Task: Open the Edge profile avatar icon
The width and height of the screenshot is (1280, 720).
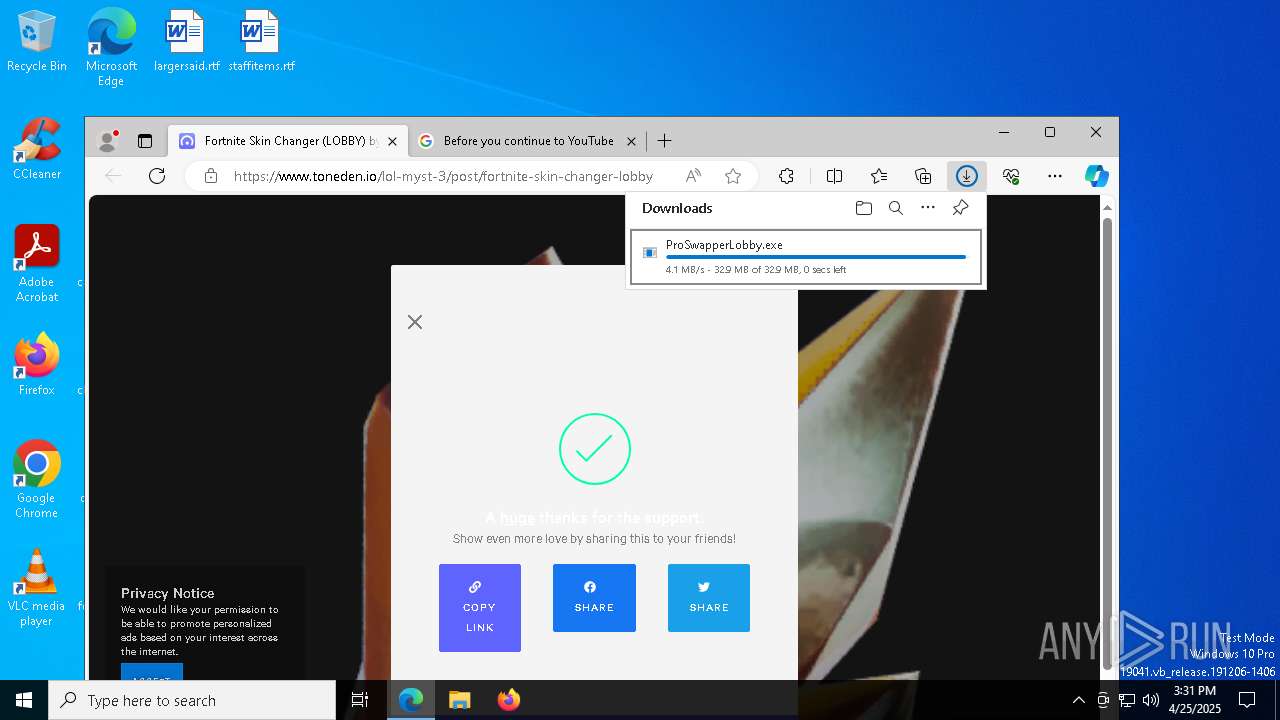Action: [107, 141]
